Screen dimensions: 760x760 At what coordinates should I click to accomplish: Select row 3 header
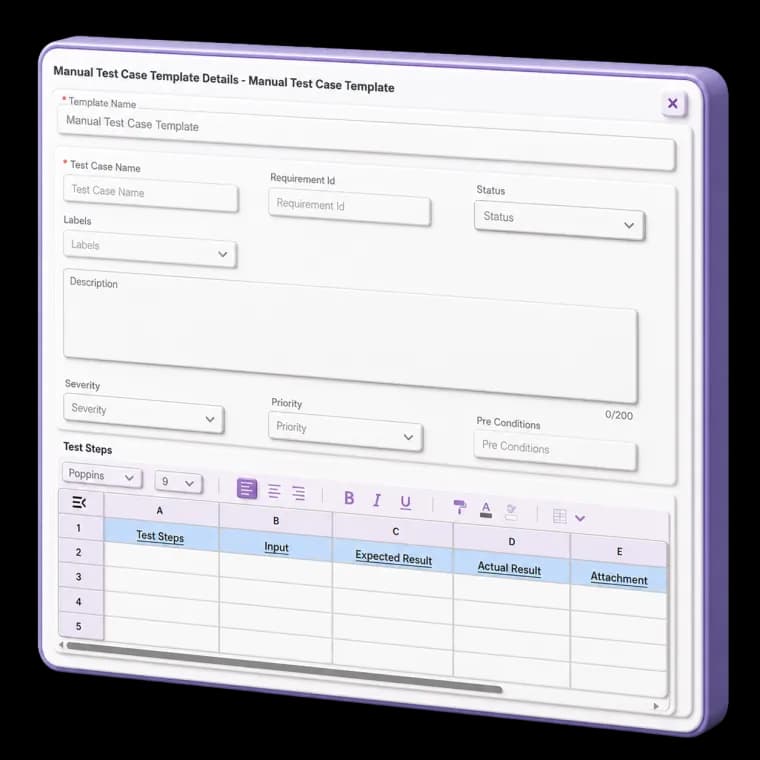point(79,577)
